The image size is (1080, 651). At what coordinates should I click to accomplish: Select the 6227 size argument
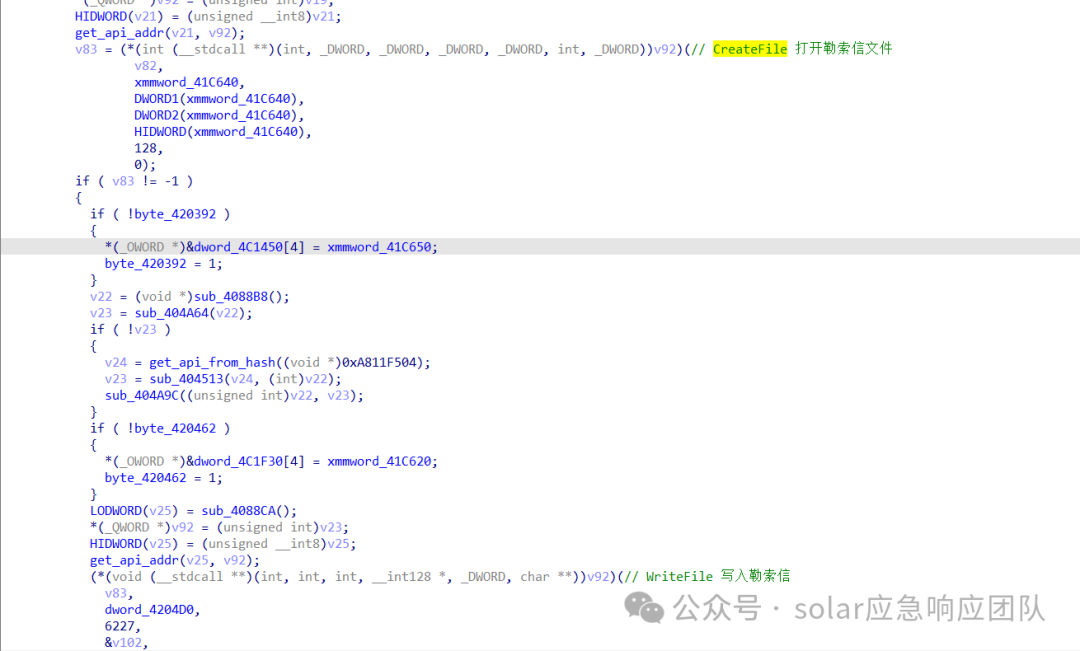tap(120, 626)
